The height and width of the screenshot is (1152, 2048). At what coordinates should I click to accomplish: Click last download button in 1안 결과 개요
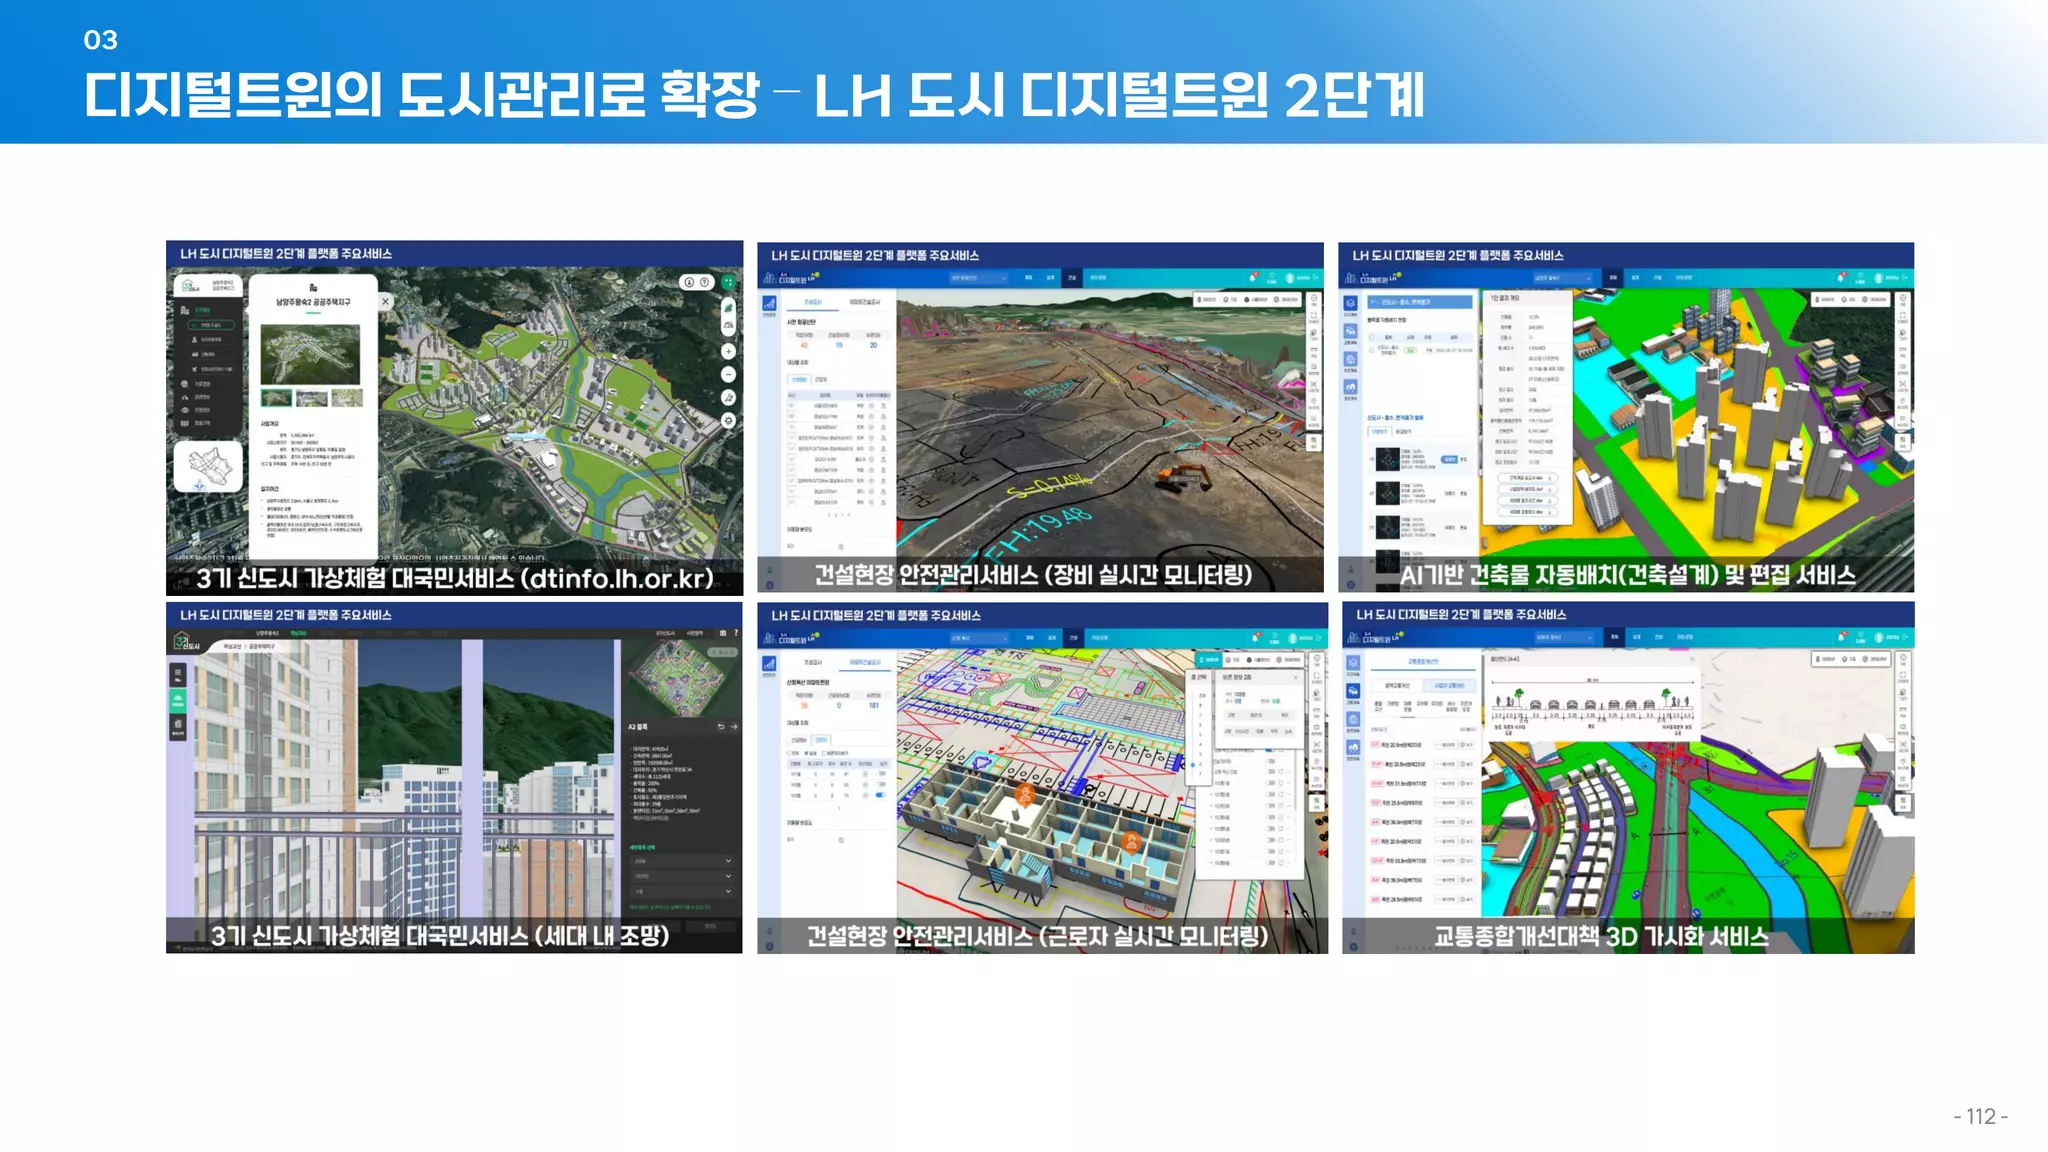point(1528,512)
